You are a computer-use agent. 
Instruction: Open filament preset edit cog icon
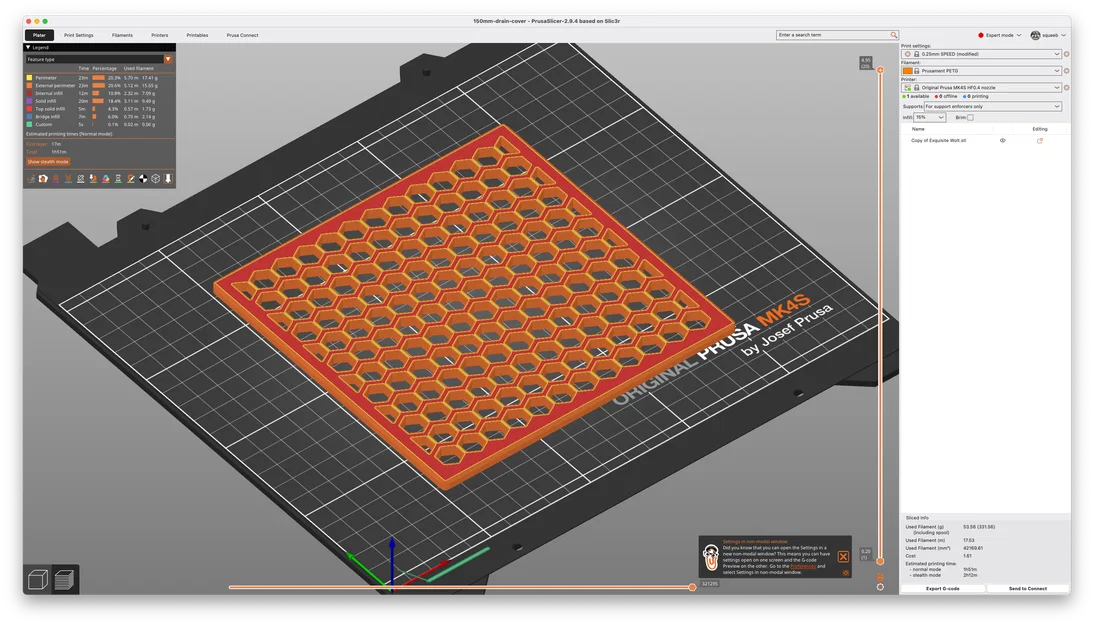pyautogui.click(x=1066, y=70)
